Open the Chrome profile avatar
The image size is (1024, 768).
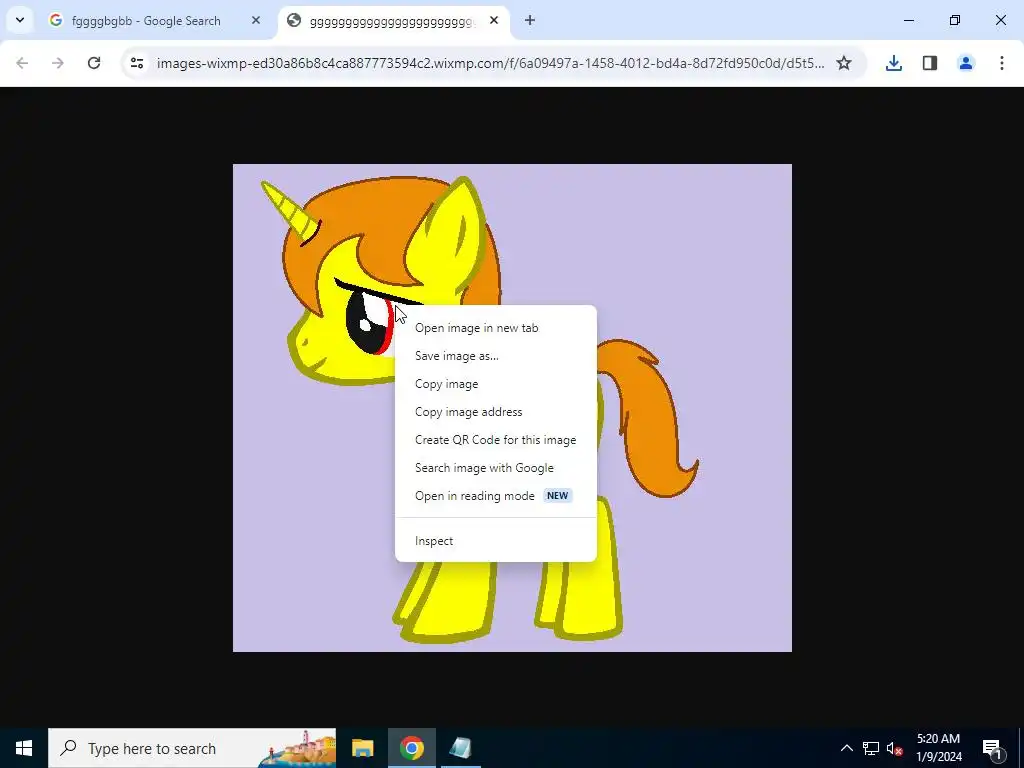click(966, 63)
